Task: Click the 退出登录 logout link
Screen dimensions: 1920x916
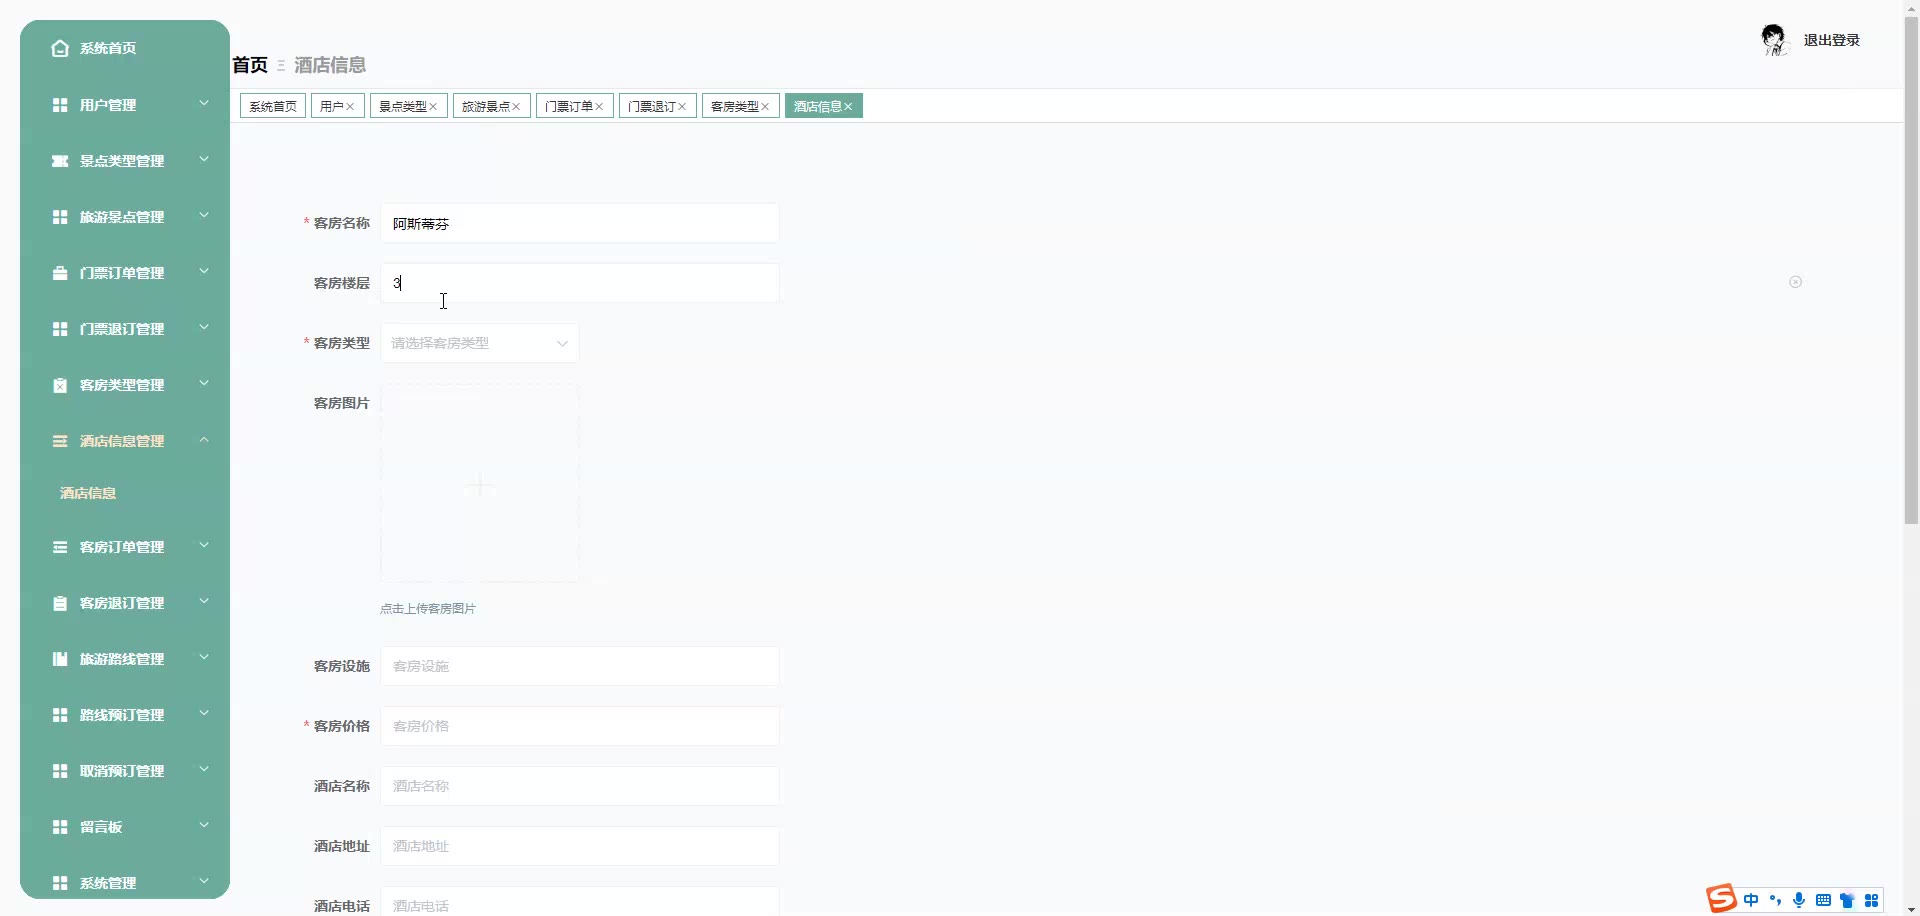Action: (1832, 40)
